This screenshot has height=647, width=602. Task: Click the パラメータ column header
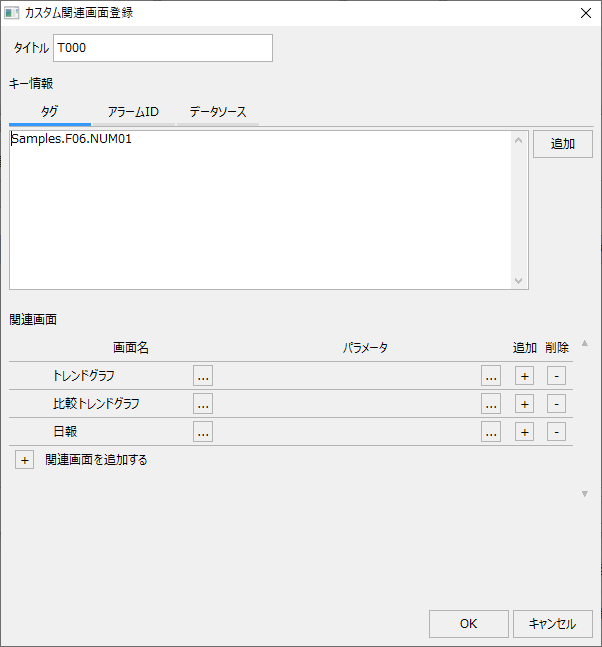pyautogui.click(x=365, y=347)
